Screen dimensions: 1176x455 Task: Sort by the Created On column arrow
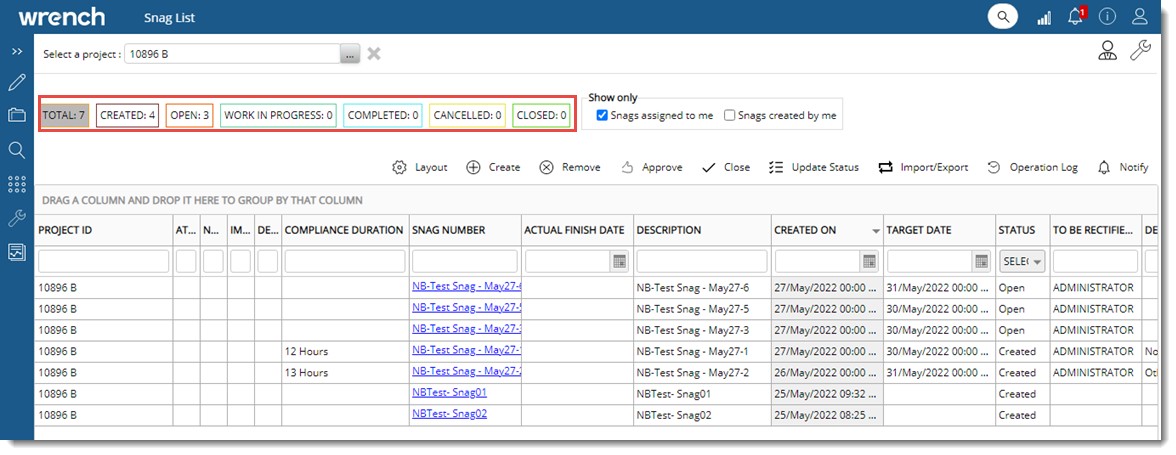(x=876, y=231)
